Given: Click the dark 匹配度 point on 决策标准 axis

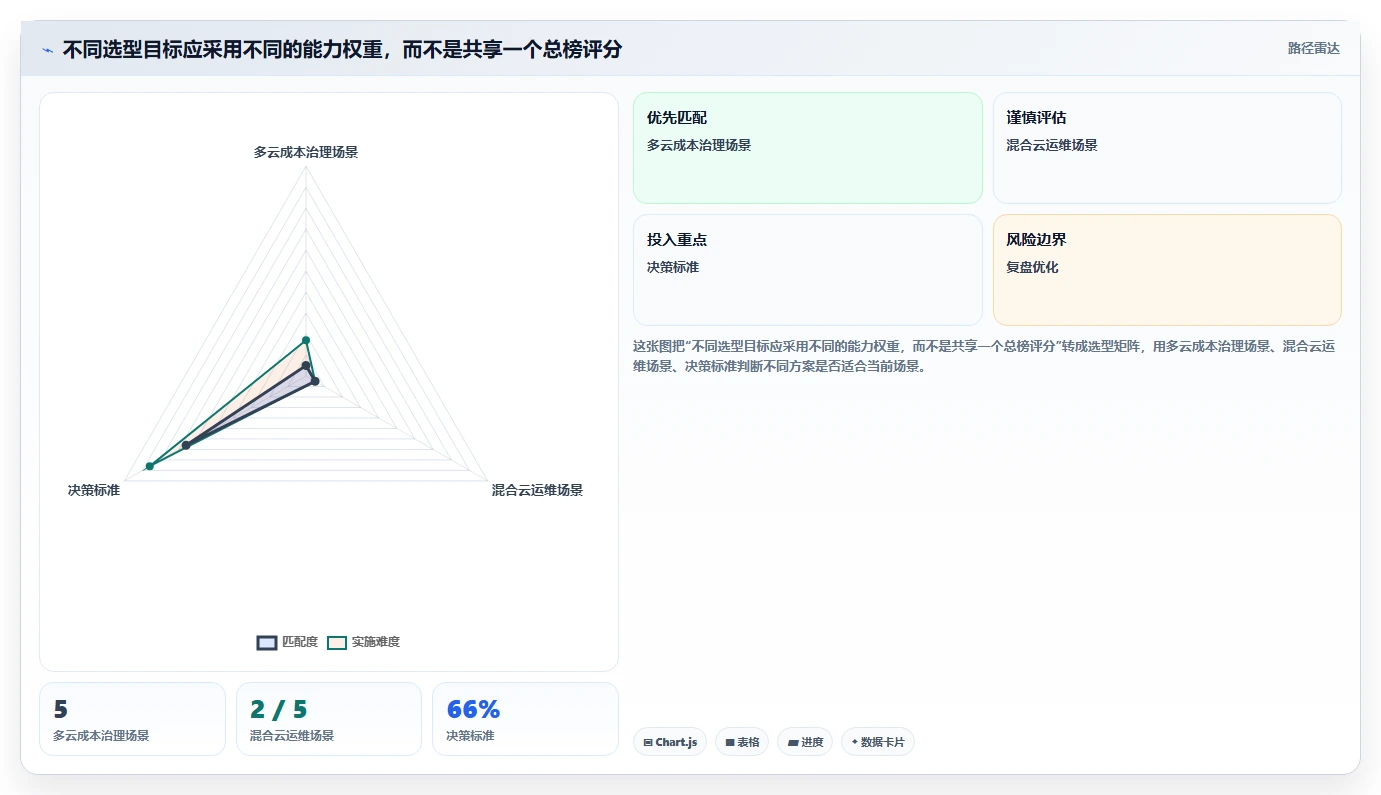Looking at the screenshot, I should (186, 445).
